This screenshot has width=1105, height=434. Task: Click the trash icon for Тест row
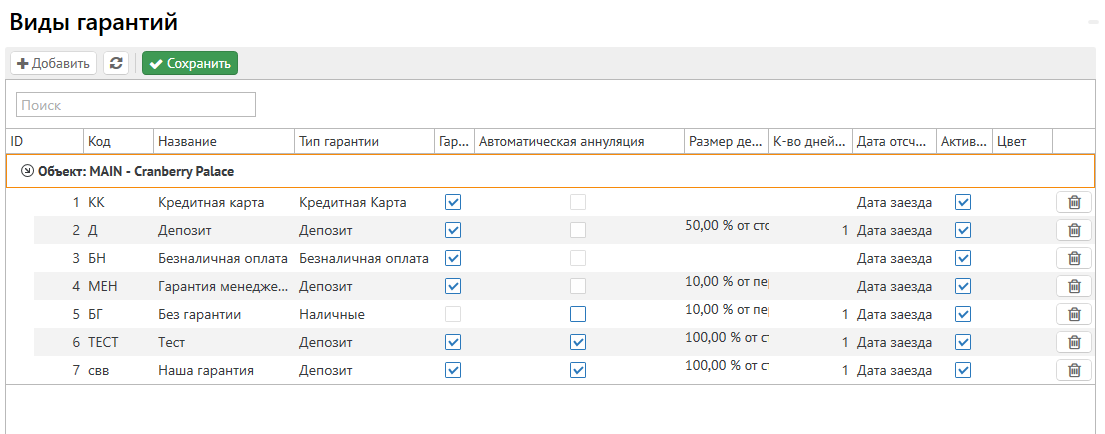pyautogui.click(x=1074, y=342)
